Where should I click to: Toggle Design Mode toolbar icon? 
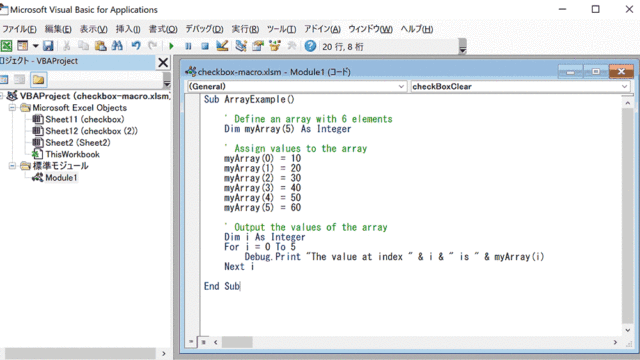[222, 46]
